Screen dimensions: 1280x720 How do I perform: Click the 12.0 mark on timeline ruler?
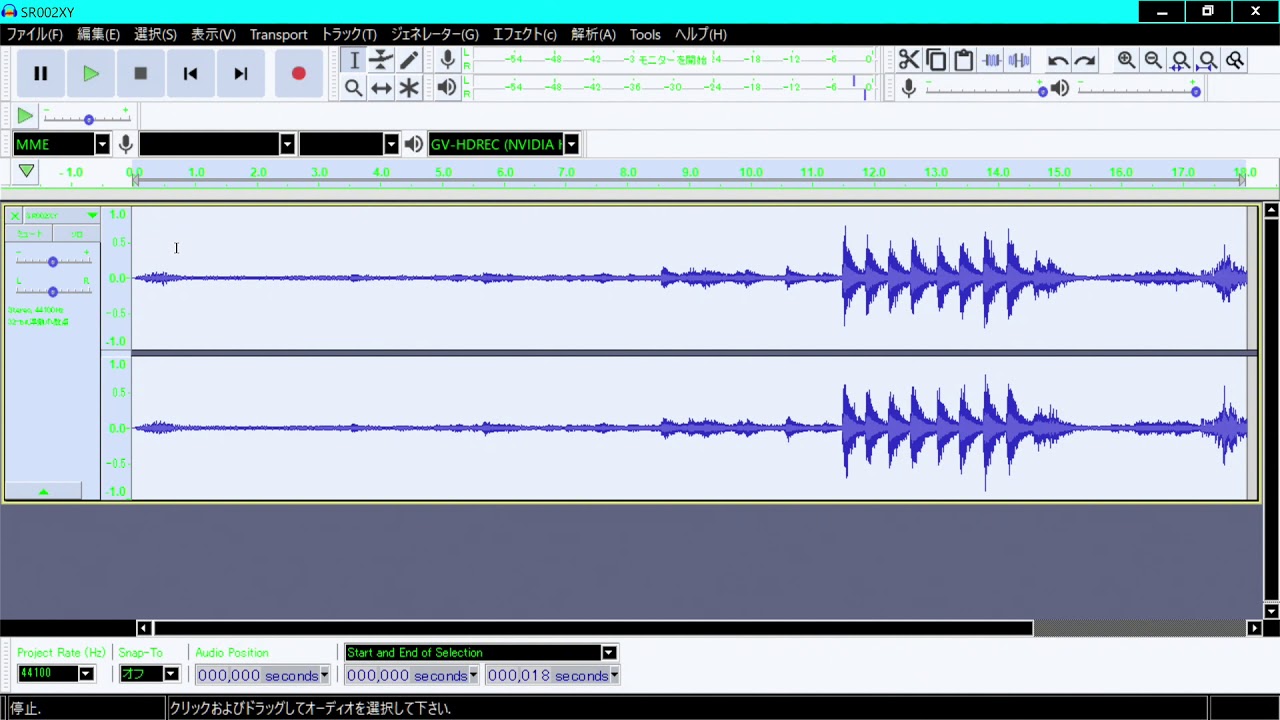click(x=873, y=172)
